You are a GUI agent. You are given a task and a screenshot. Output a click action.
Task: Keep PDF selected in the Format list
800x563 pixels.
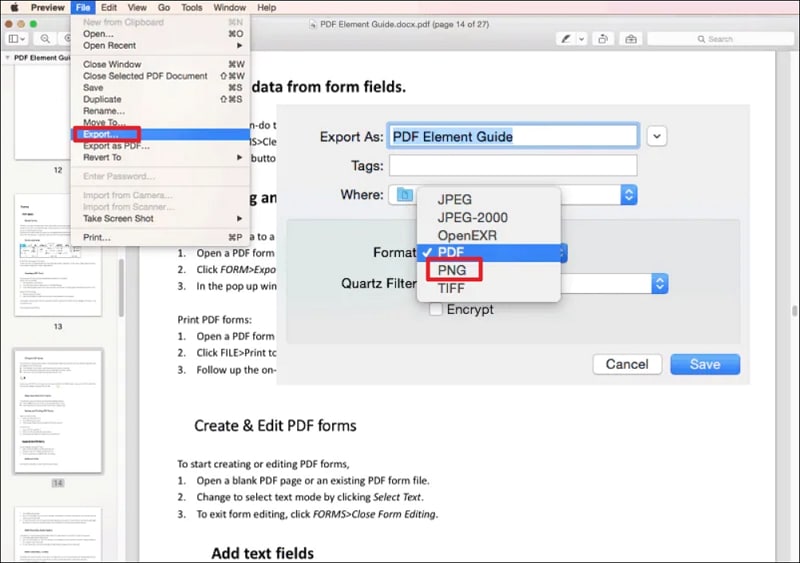(x=488, y=253)
